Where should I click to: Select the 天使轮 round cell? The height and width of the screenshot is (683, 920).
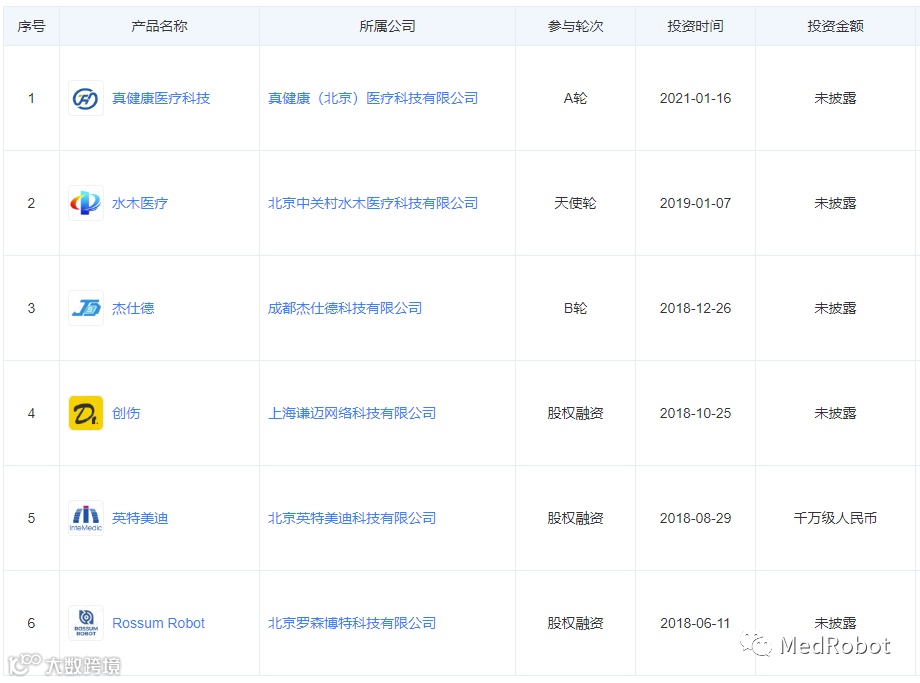tap(575, 203)
